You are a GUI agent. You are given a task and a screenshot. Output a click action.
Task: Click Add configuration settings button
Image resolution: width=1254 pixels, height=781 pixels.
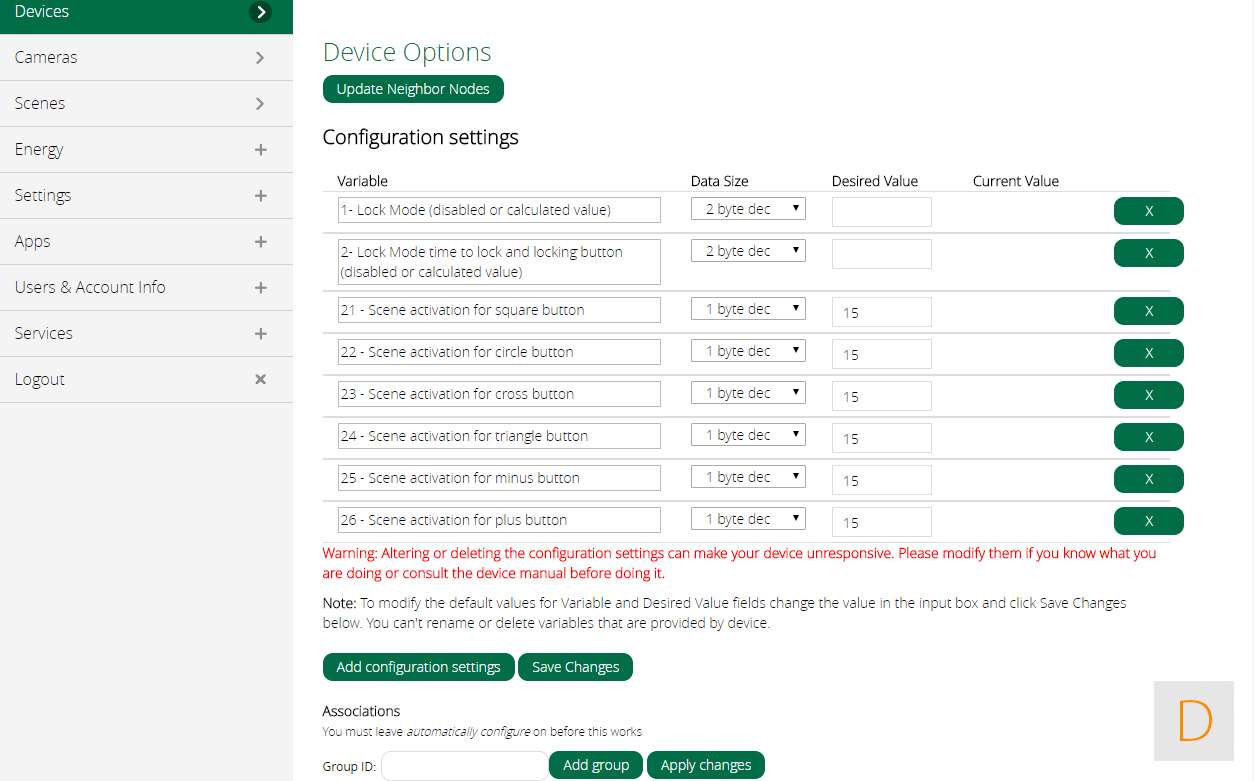418,667
